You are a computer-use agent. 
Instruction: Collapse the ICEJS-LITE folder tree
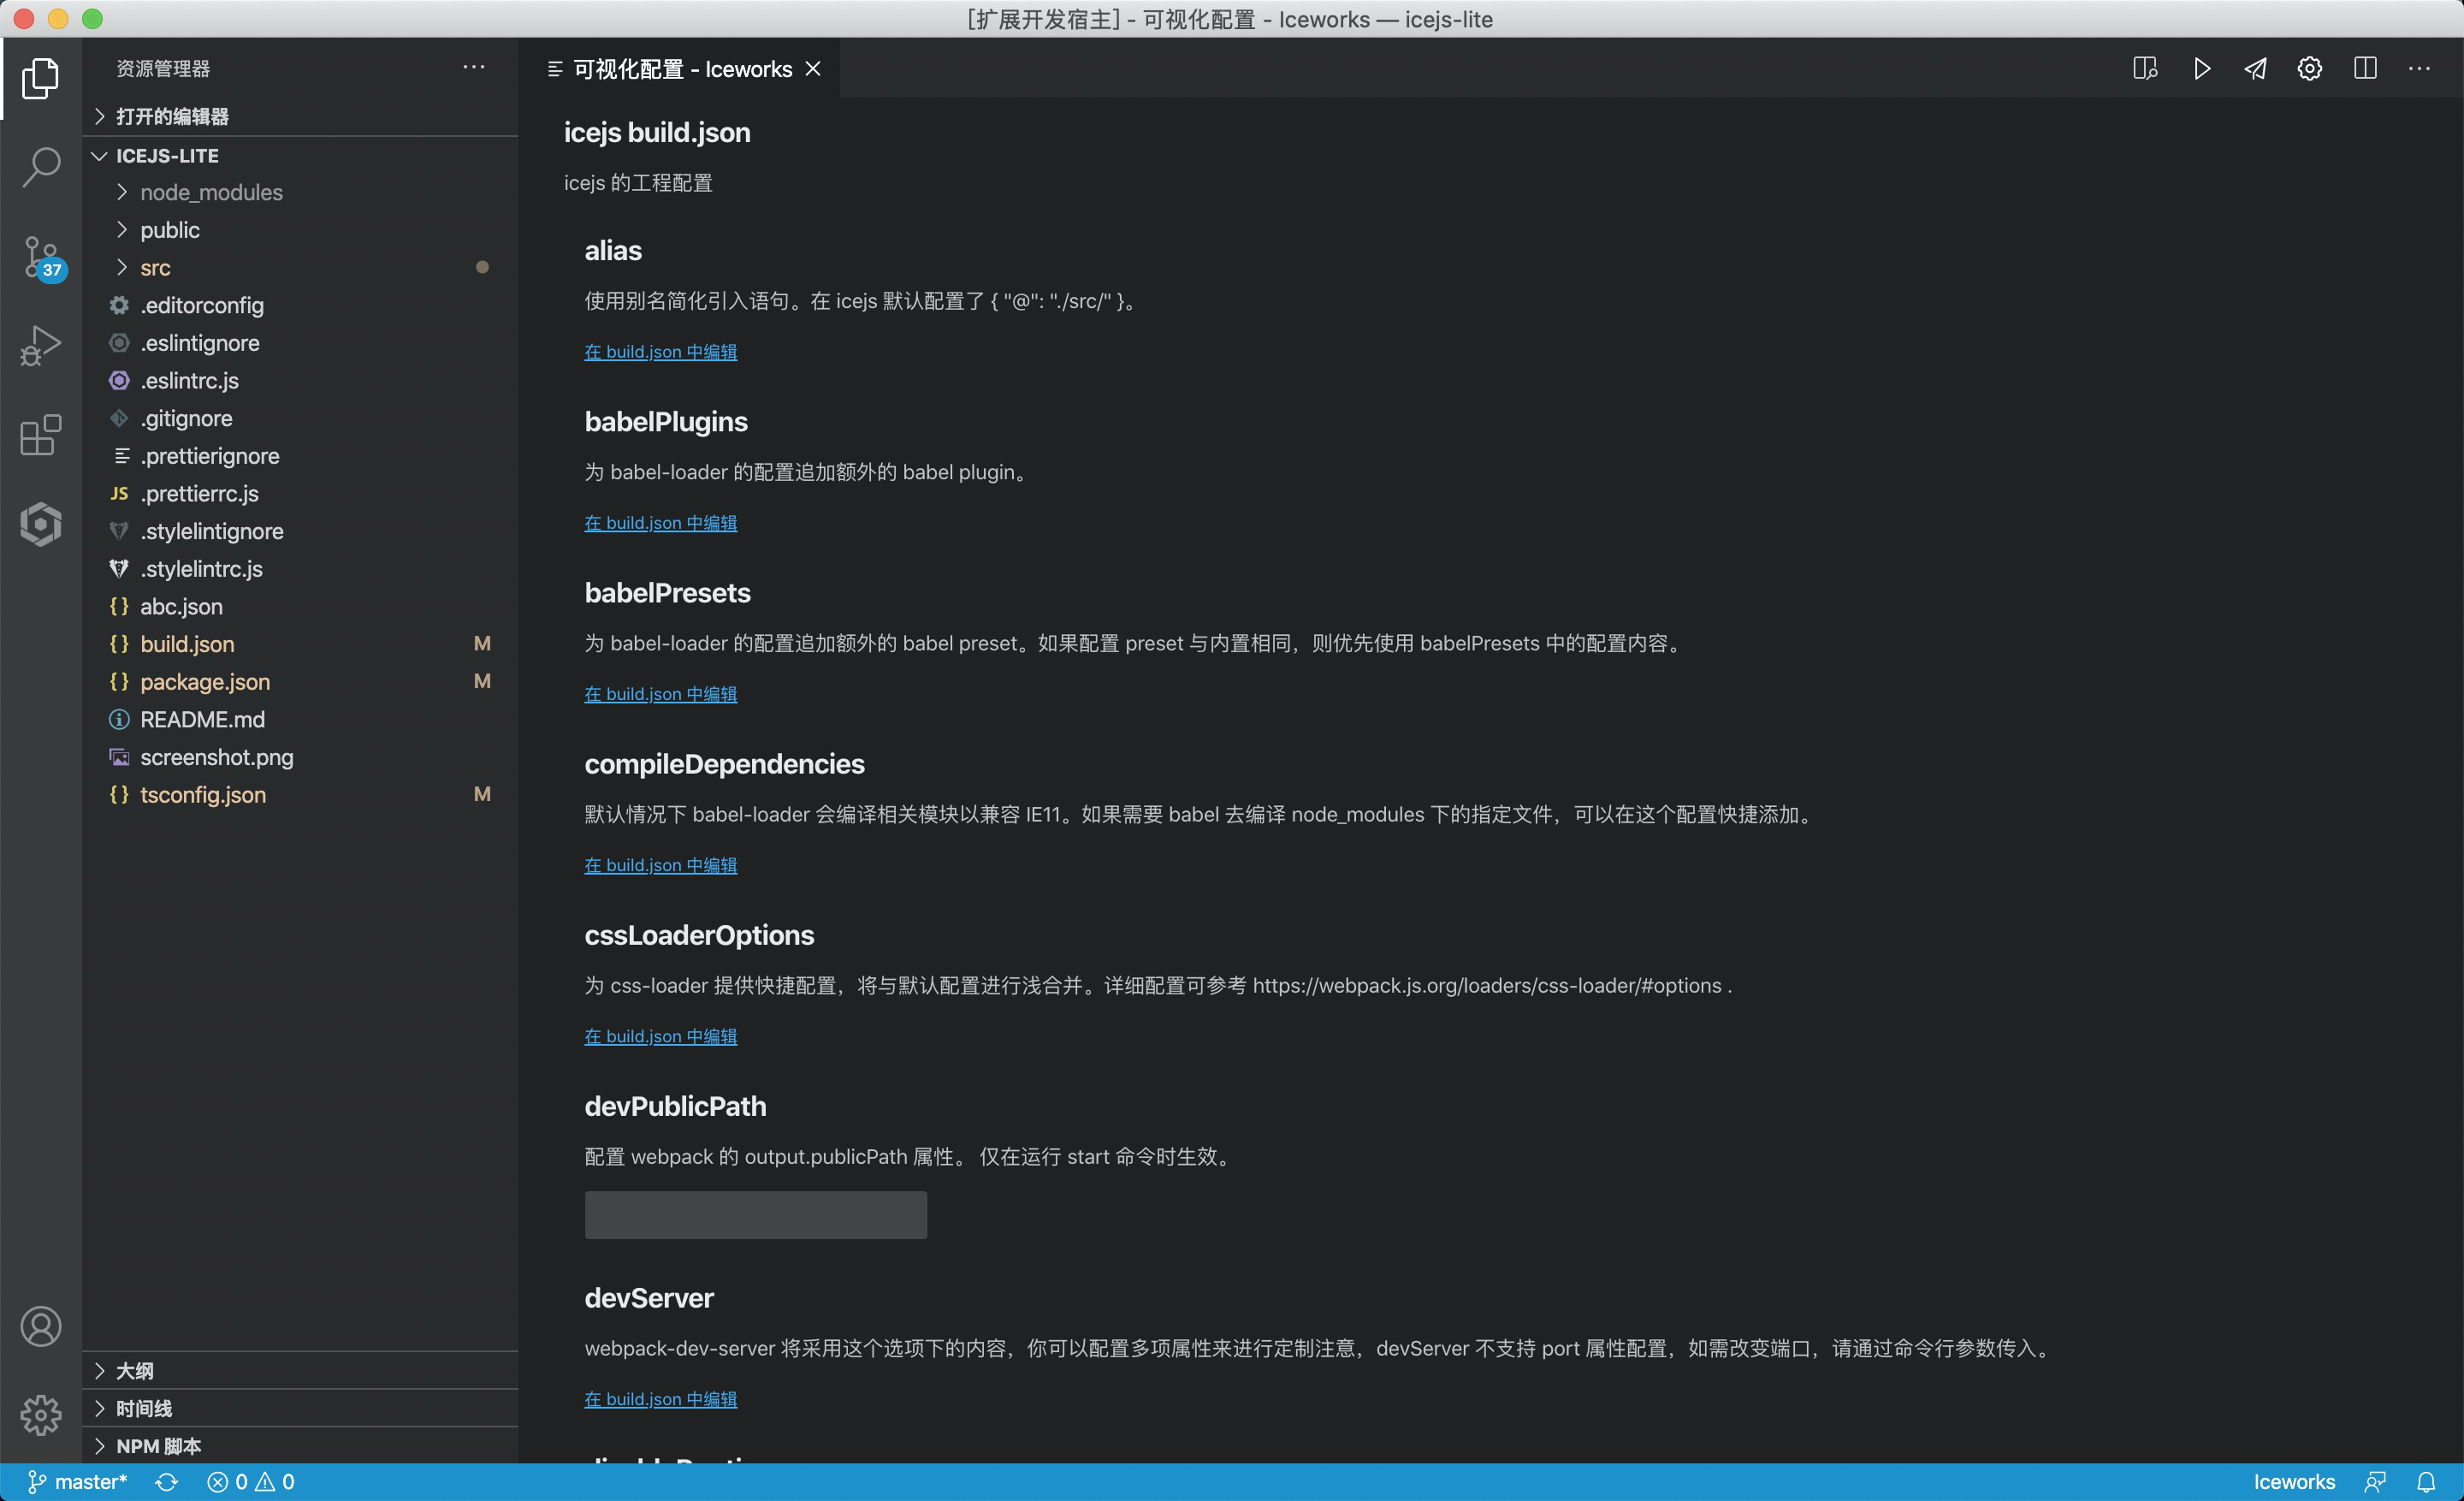(x=99, y=155)
